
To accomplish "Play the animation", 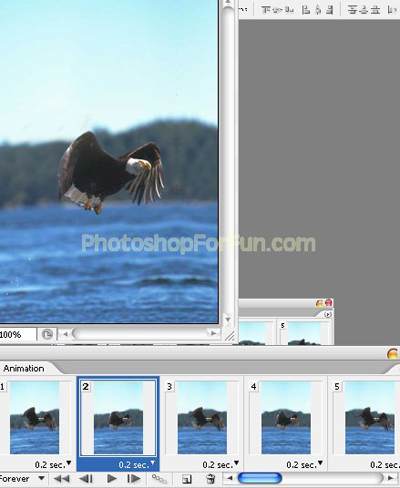I will 112,479.
